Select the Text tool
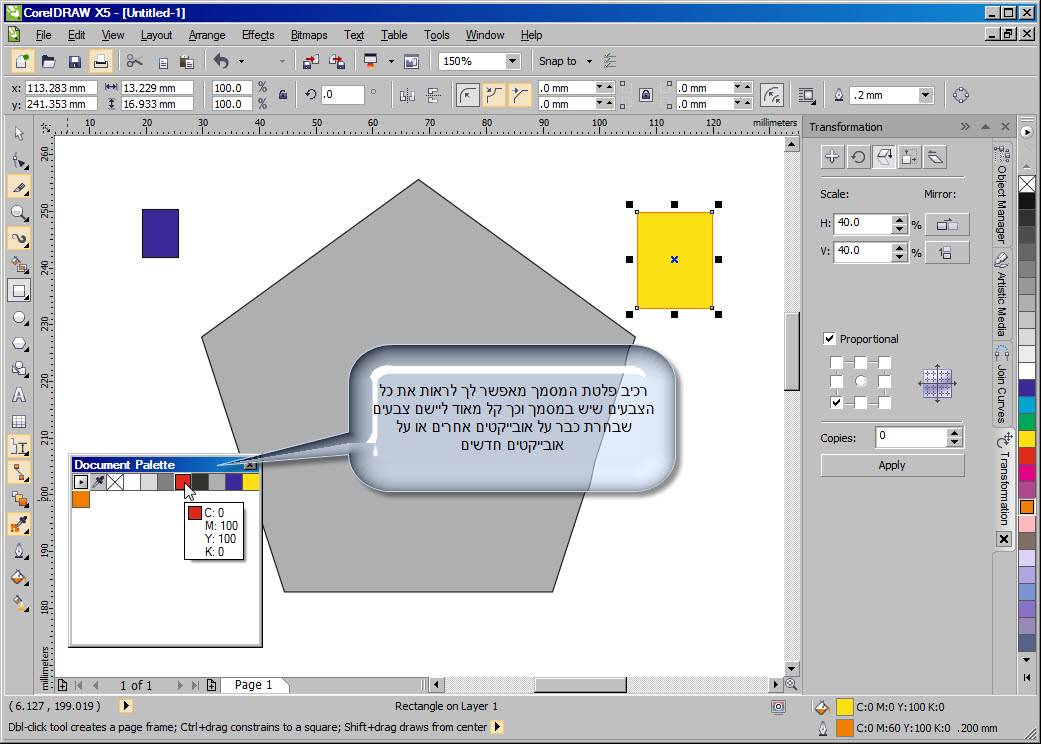The image size is (1041, 744). 19,395
